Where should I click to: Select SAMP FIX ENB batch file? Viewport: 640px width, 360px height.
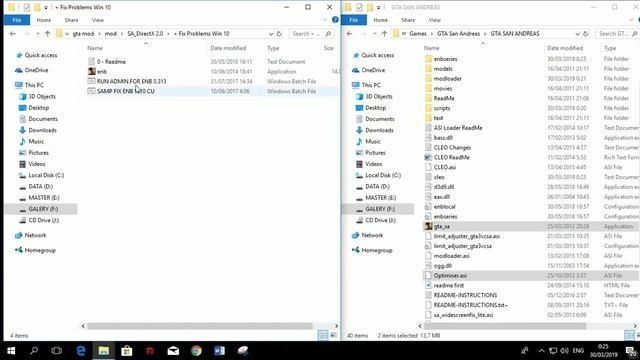point(126,91)
